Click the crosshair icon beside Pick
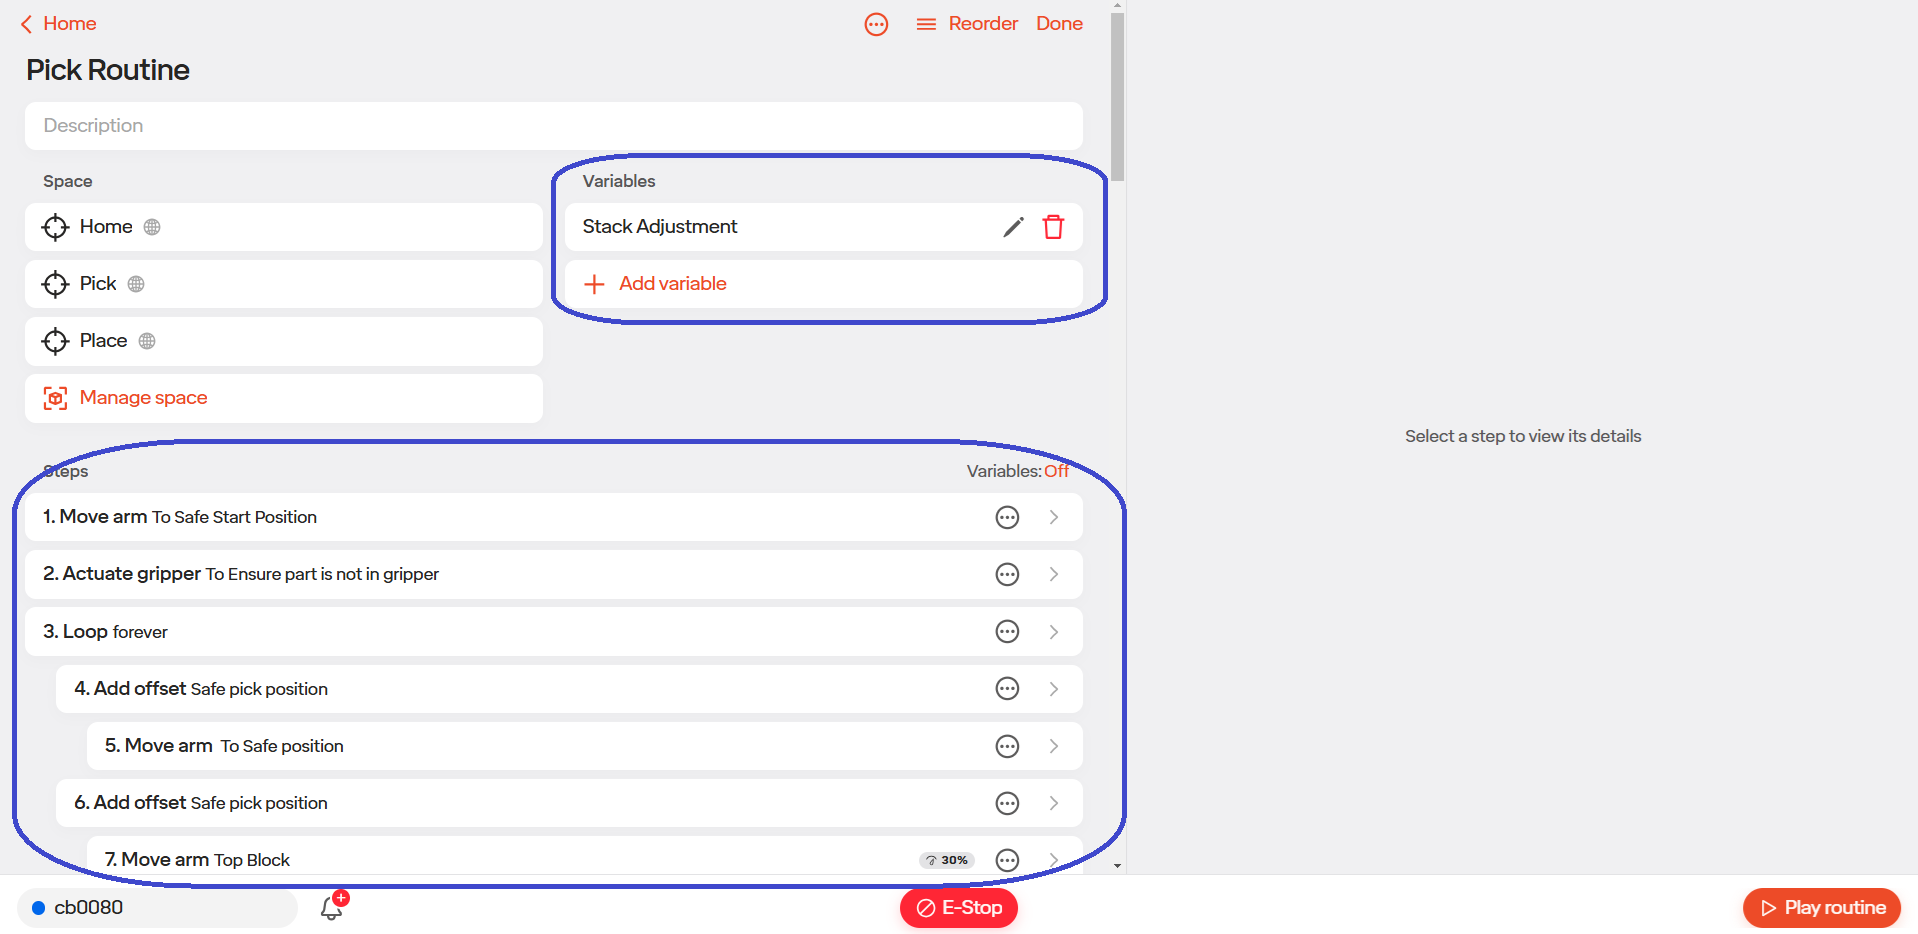1918x934 pixels. [x=55, y=284]
